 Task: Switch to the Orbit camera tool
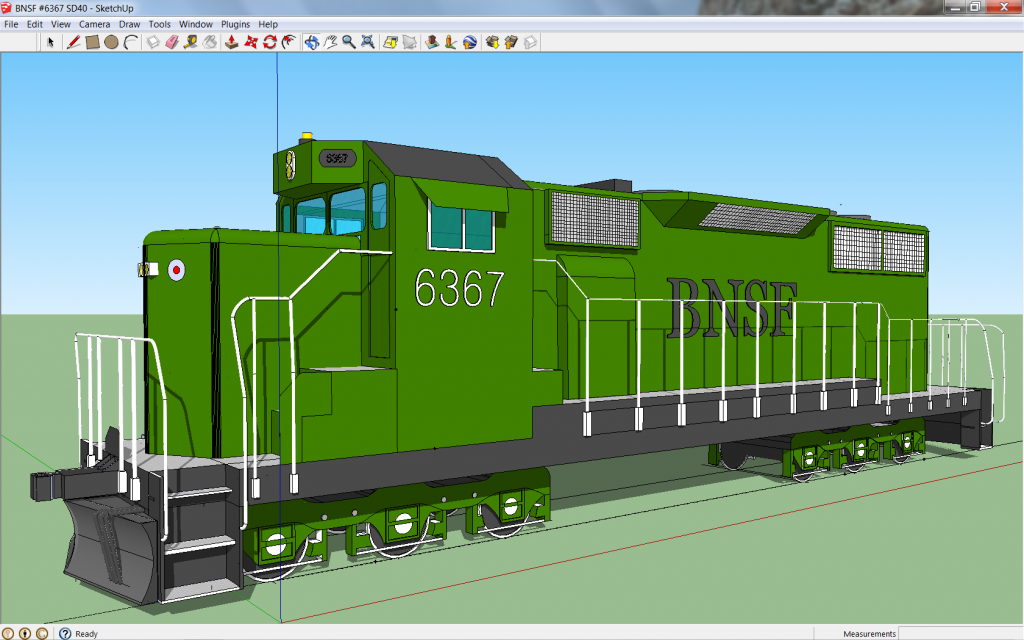(312, 42)
